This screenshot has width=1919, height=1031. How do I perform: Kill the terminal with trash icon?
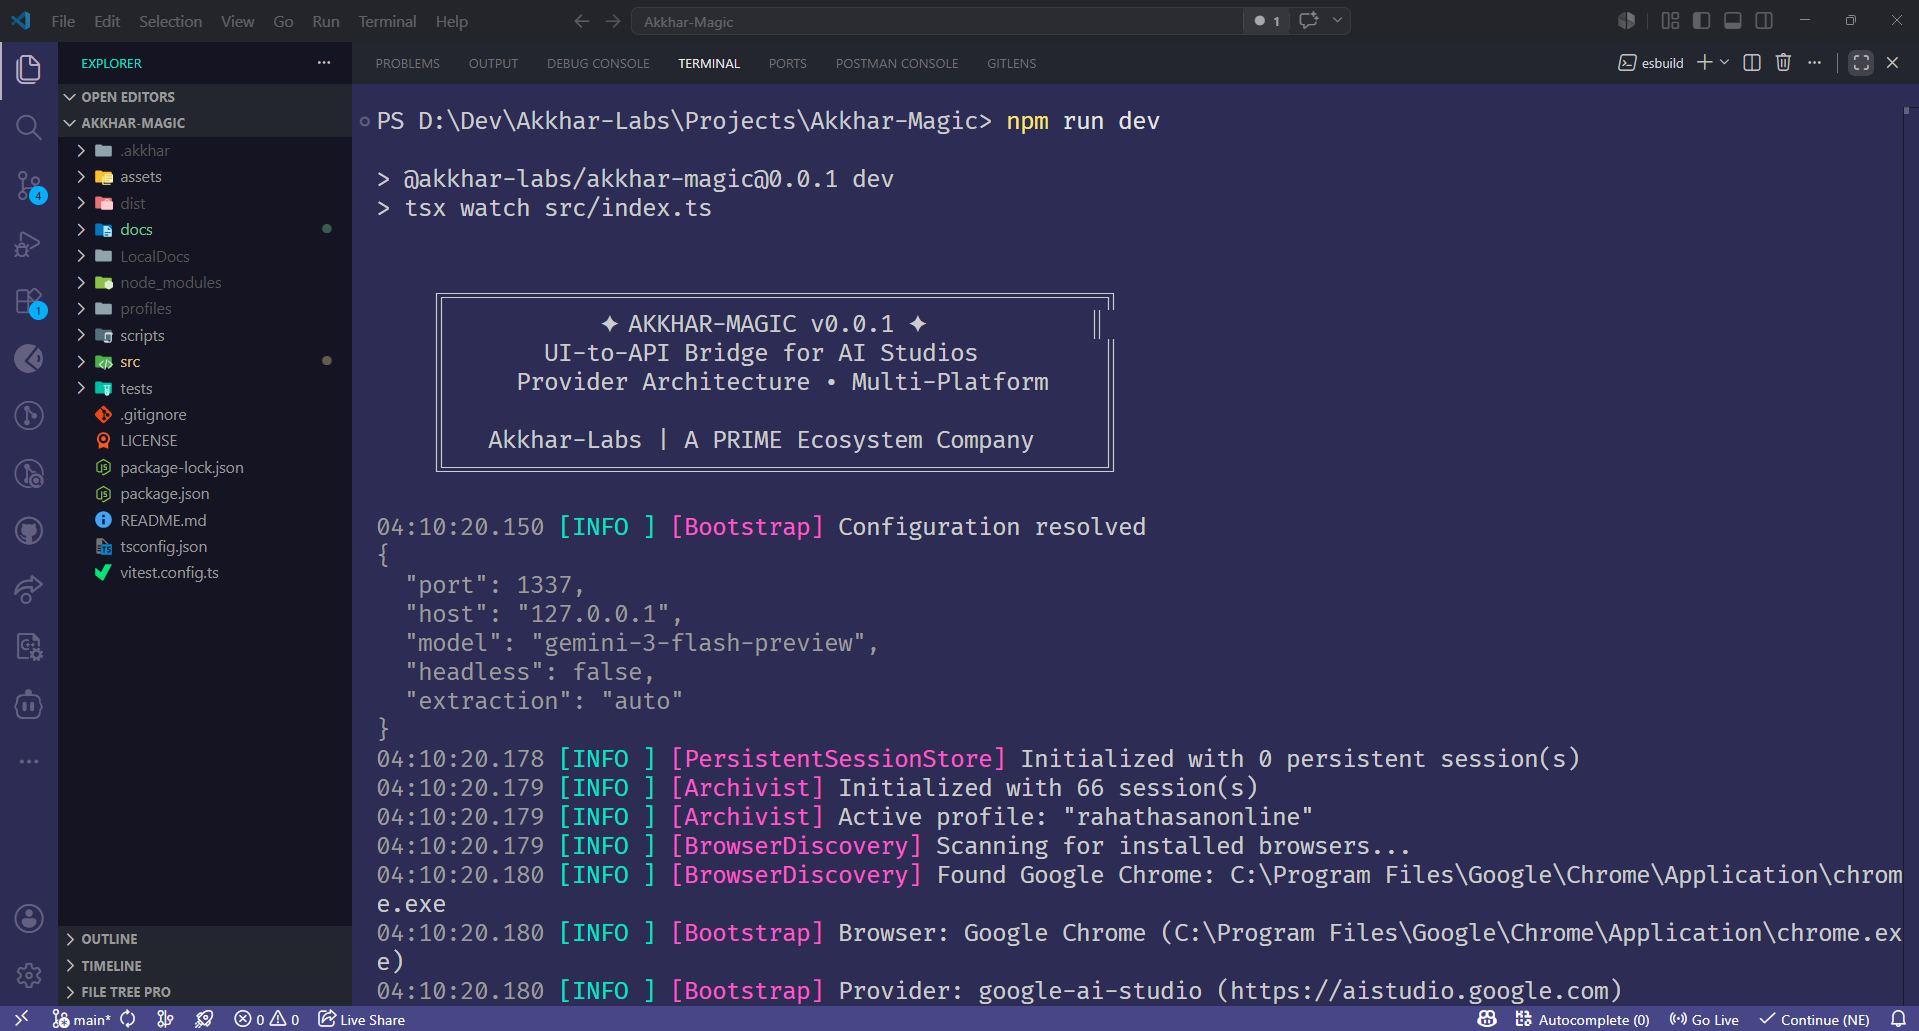pyautogui.click(x=1783, y=62)
